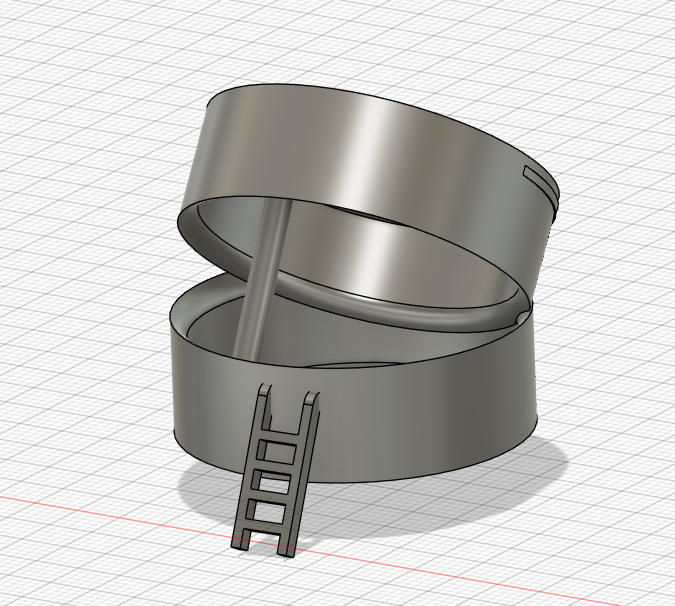Screen dimensions: 675x606
Task: Select the ladder leaning against the base
Action: 276,469
